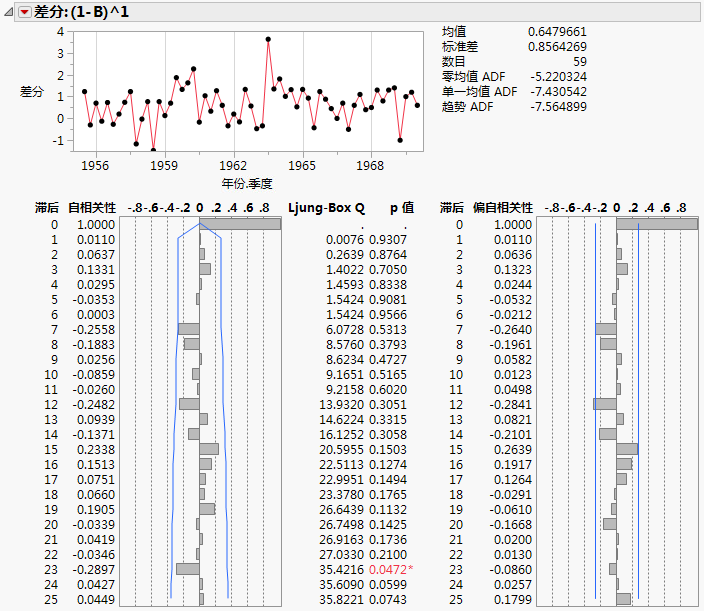Click the 自相关性 column header
Image resolution: width=704 pixels, height=611 pixels.
pos(92,208)
